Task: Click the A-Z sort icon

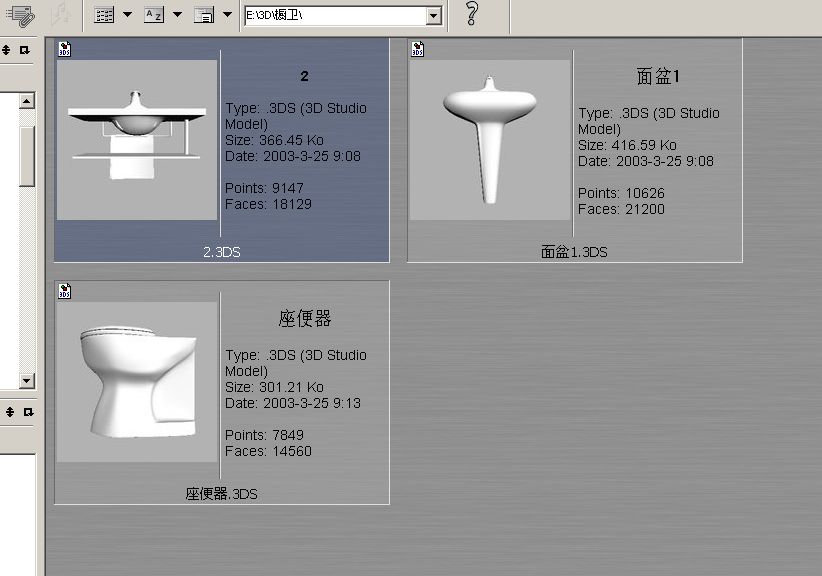Action: tap(154, 15)
